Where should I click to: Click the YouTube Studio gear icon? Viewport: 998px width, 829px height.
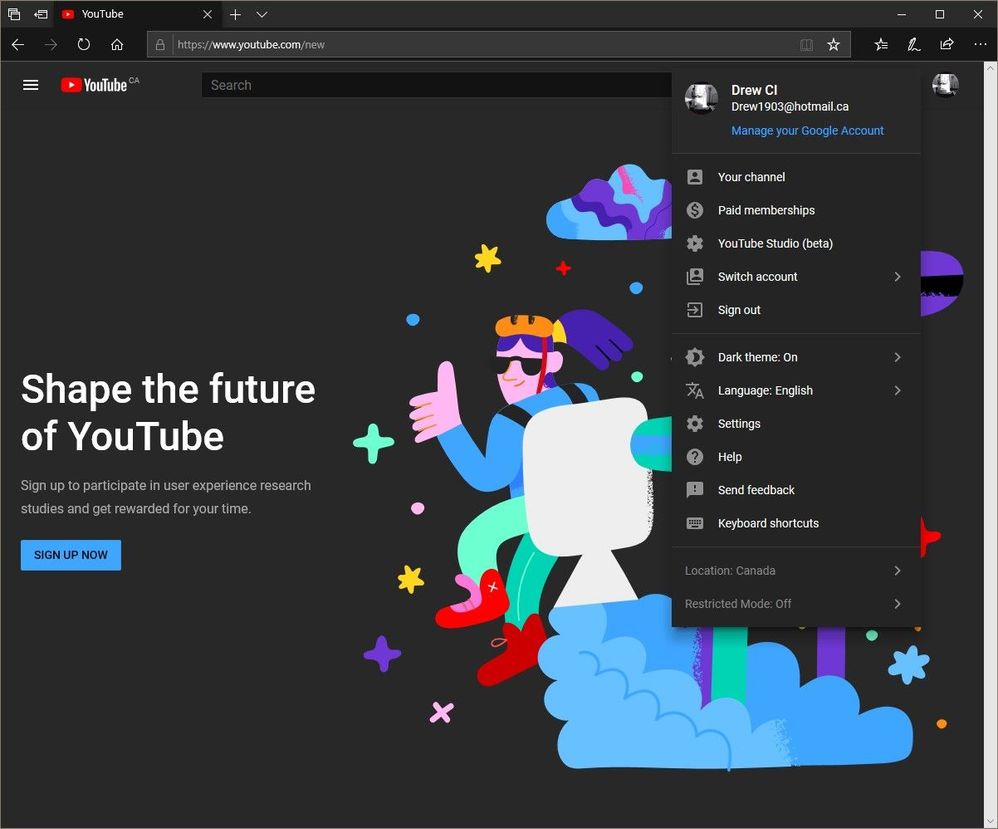pos(695,243)
